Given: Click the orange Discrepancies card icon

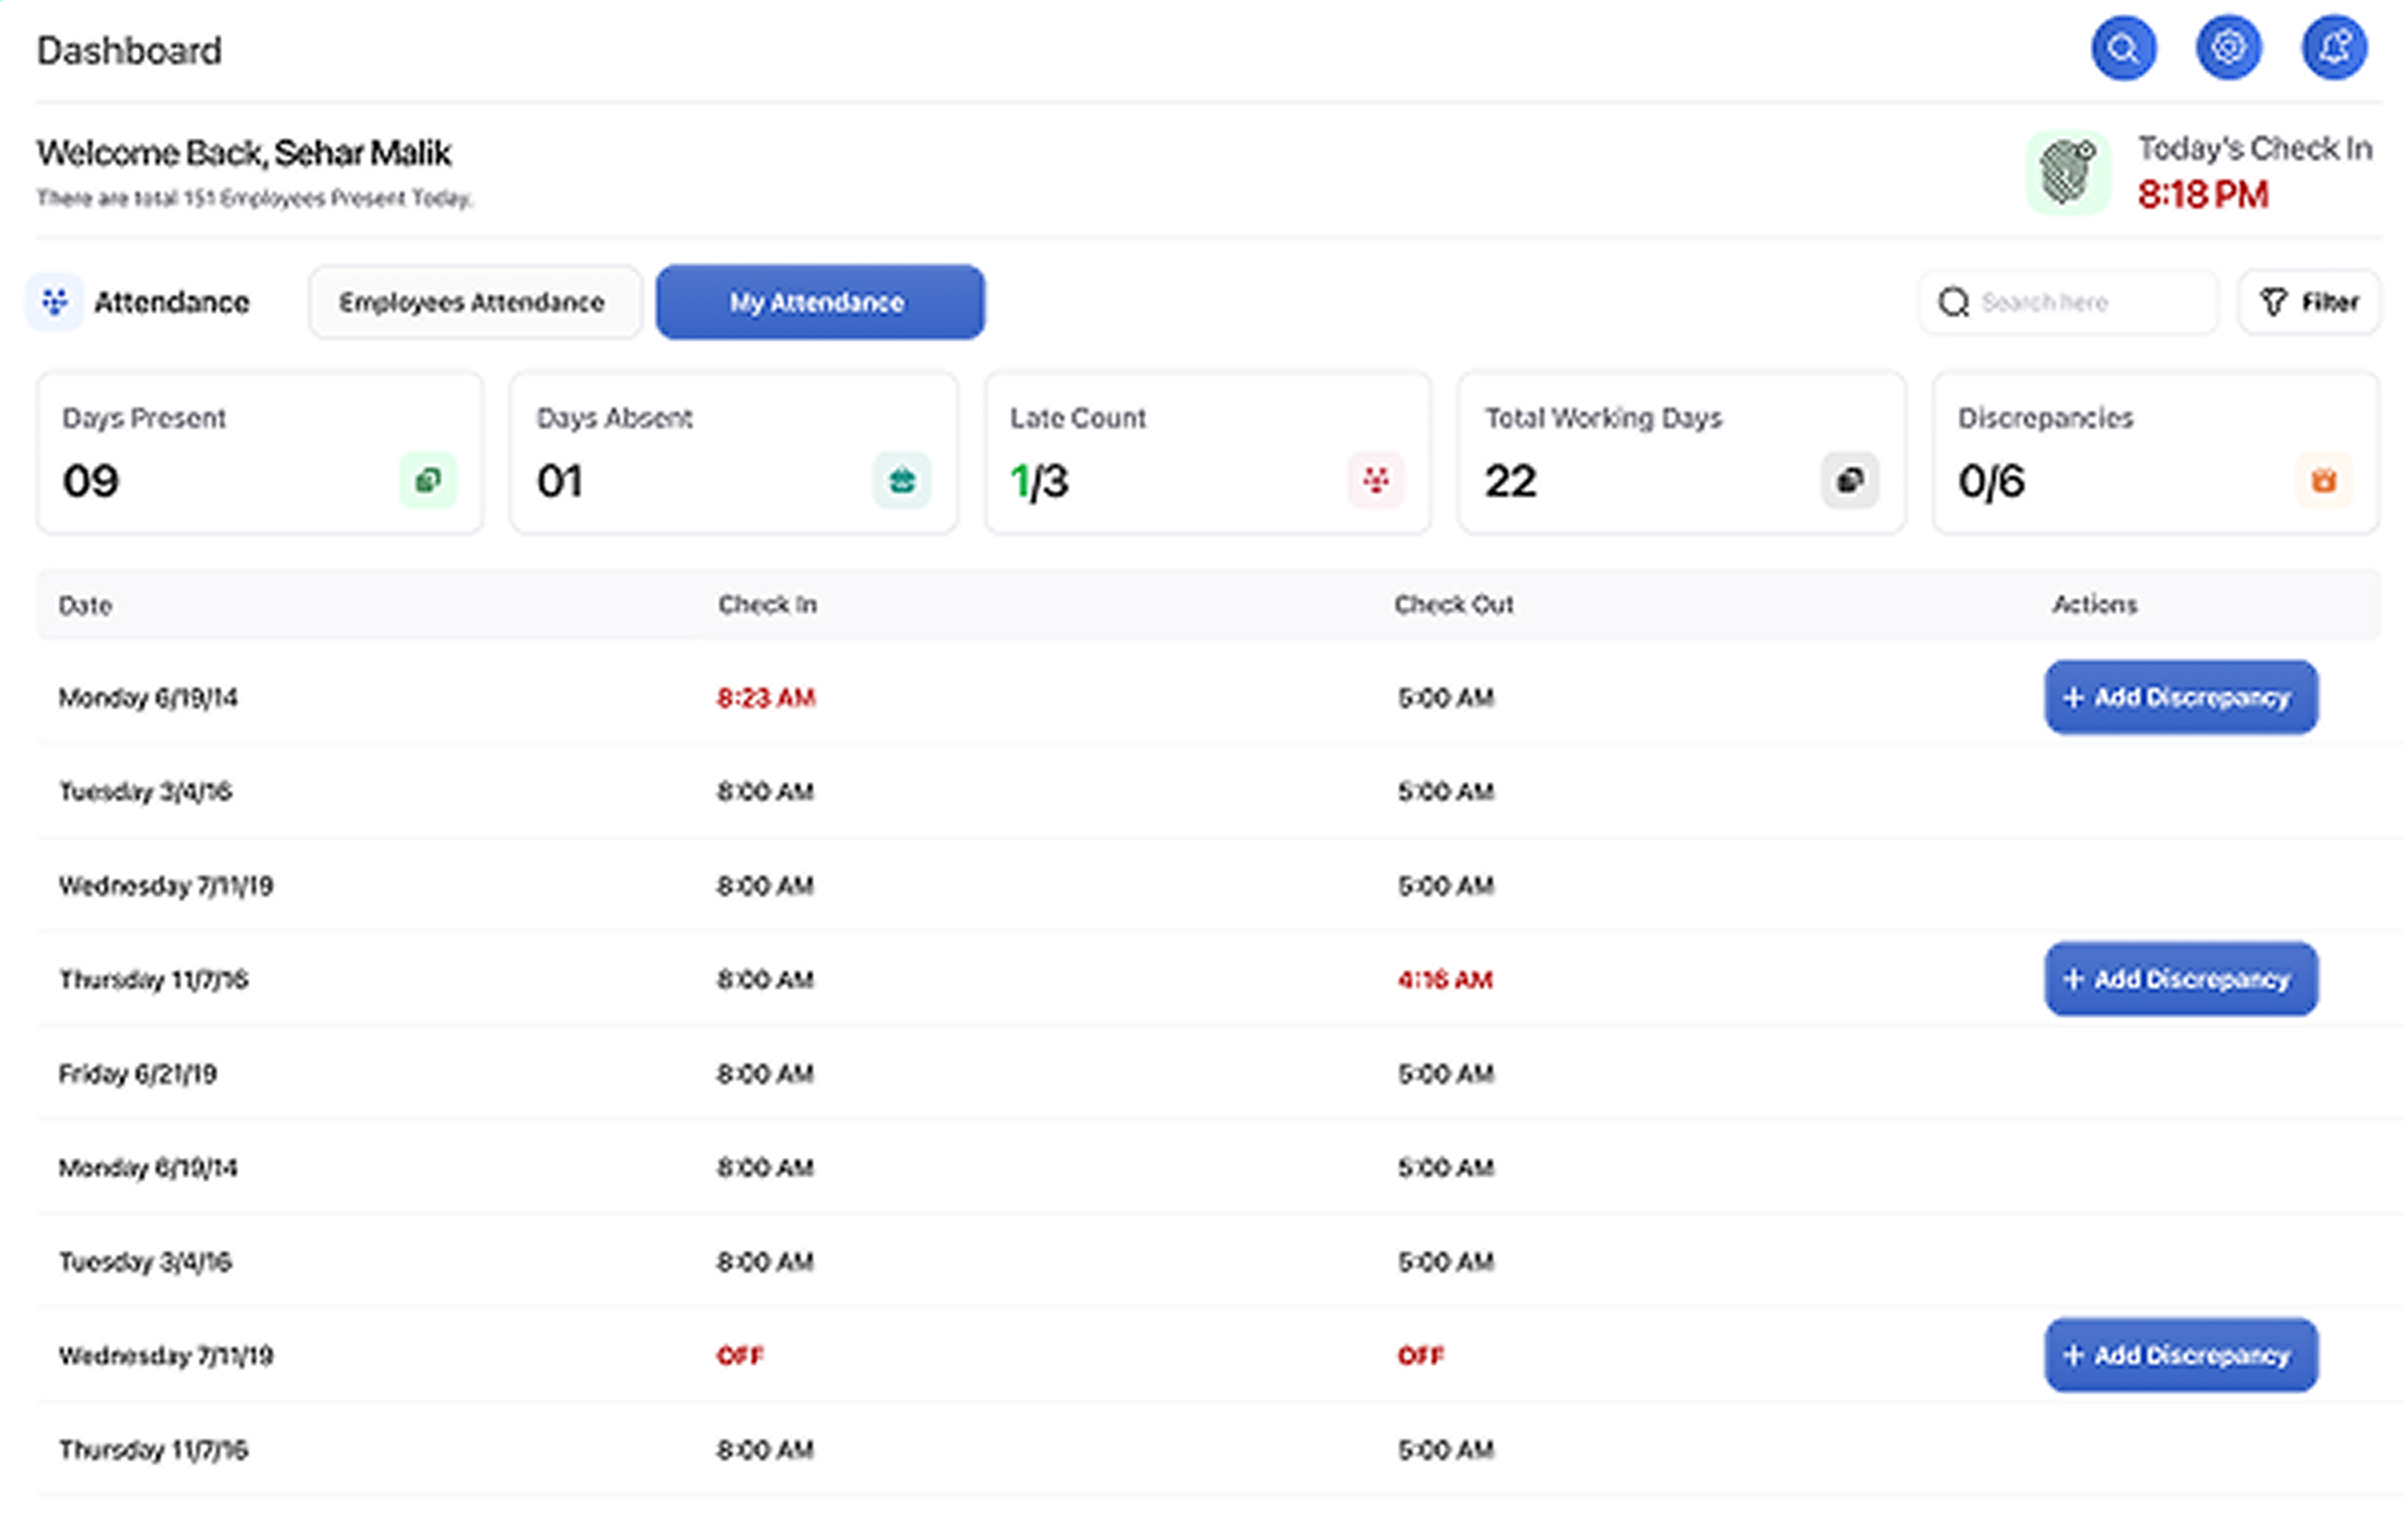Looking at the screenshot, I should pos(2322,480).
